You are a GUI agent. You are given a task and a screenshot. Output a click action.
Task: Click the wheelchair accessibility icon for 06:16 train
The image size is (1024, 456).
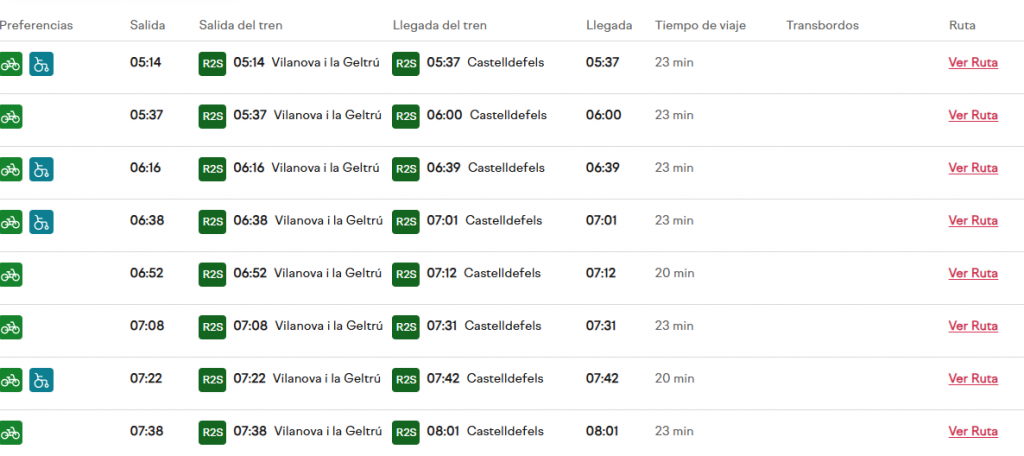coord(41,169)
